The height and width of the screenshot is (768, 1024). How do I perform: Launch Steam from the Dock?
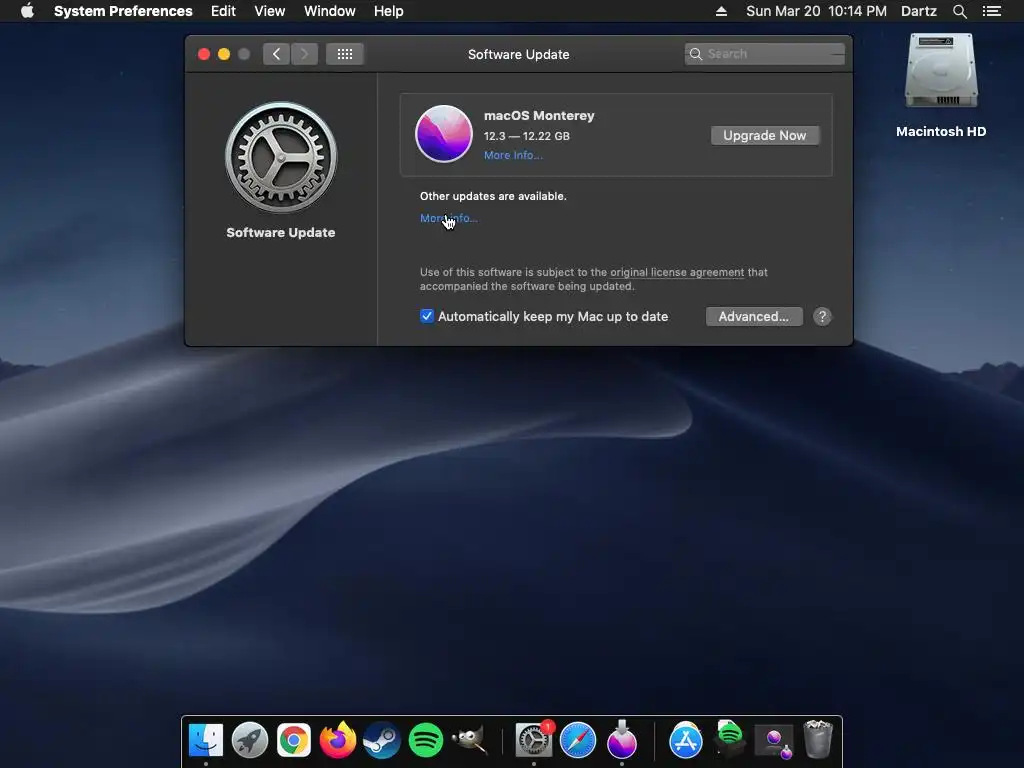(x=381, y=740)
